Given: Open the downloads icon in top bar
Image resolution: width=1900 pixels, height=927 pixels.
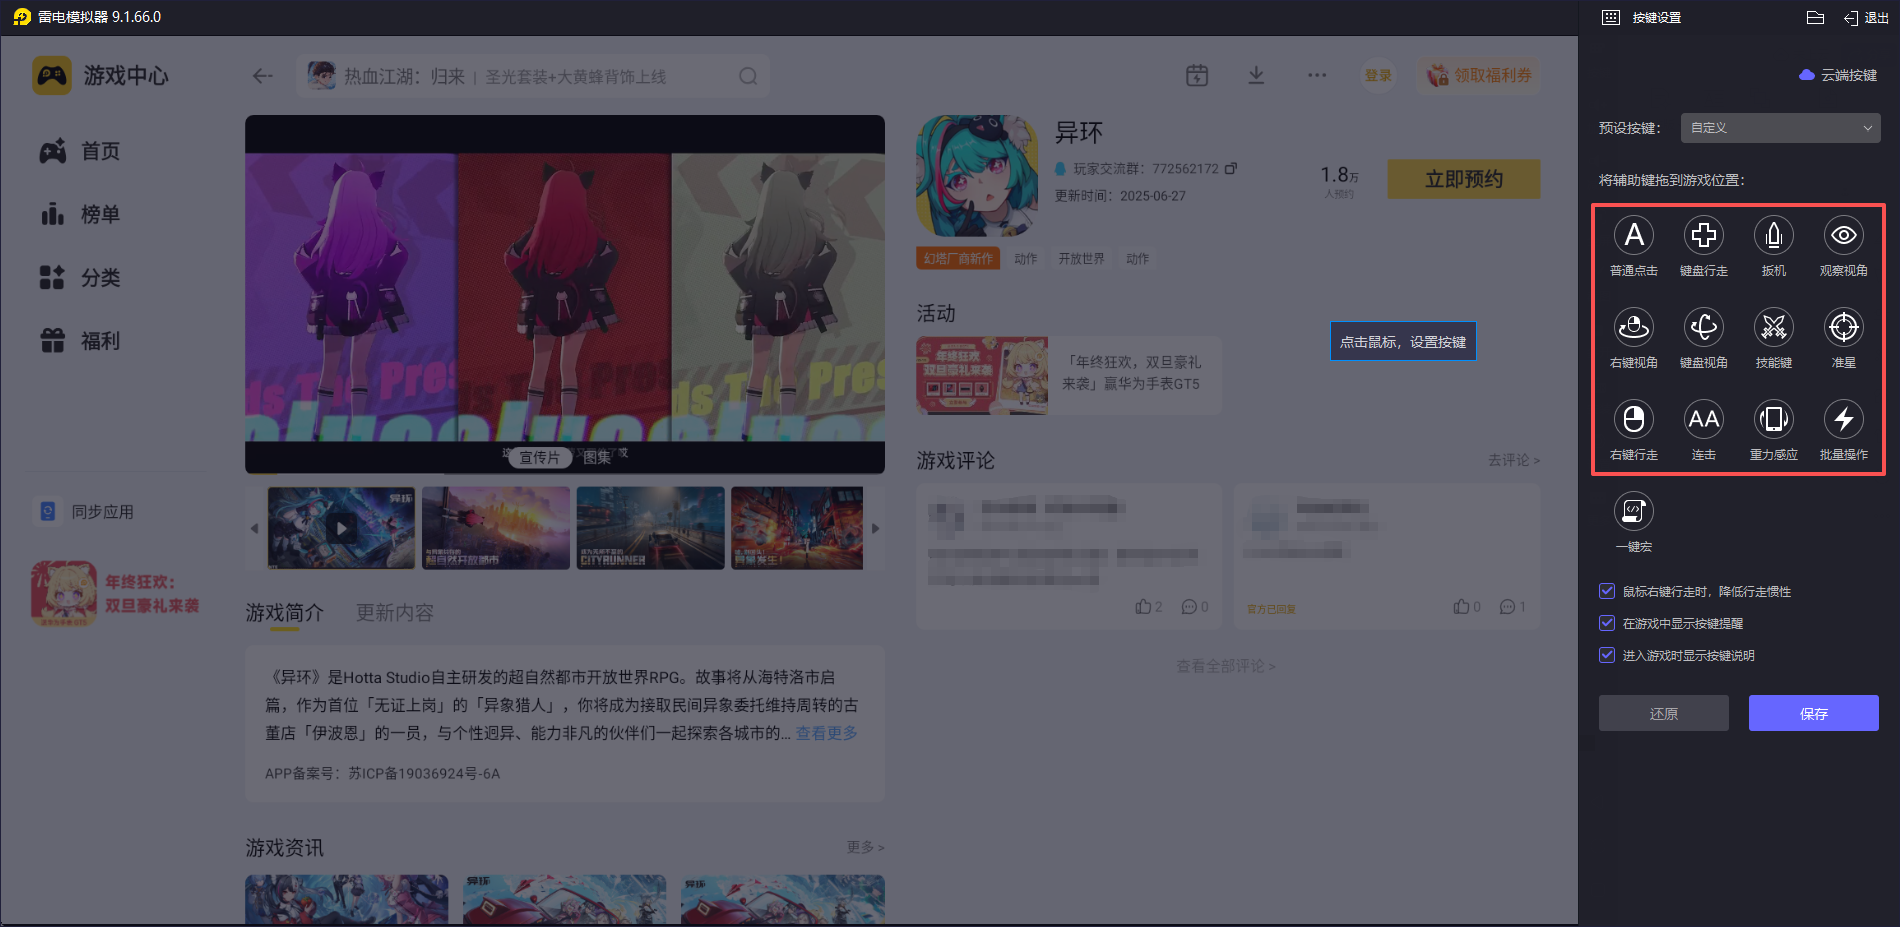Looking at the screenshot, I should pyautogui.click(x=1257, y=75).
